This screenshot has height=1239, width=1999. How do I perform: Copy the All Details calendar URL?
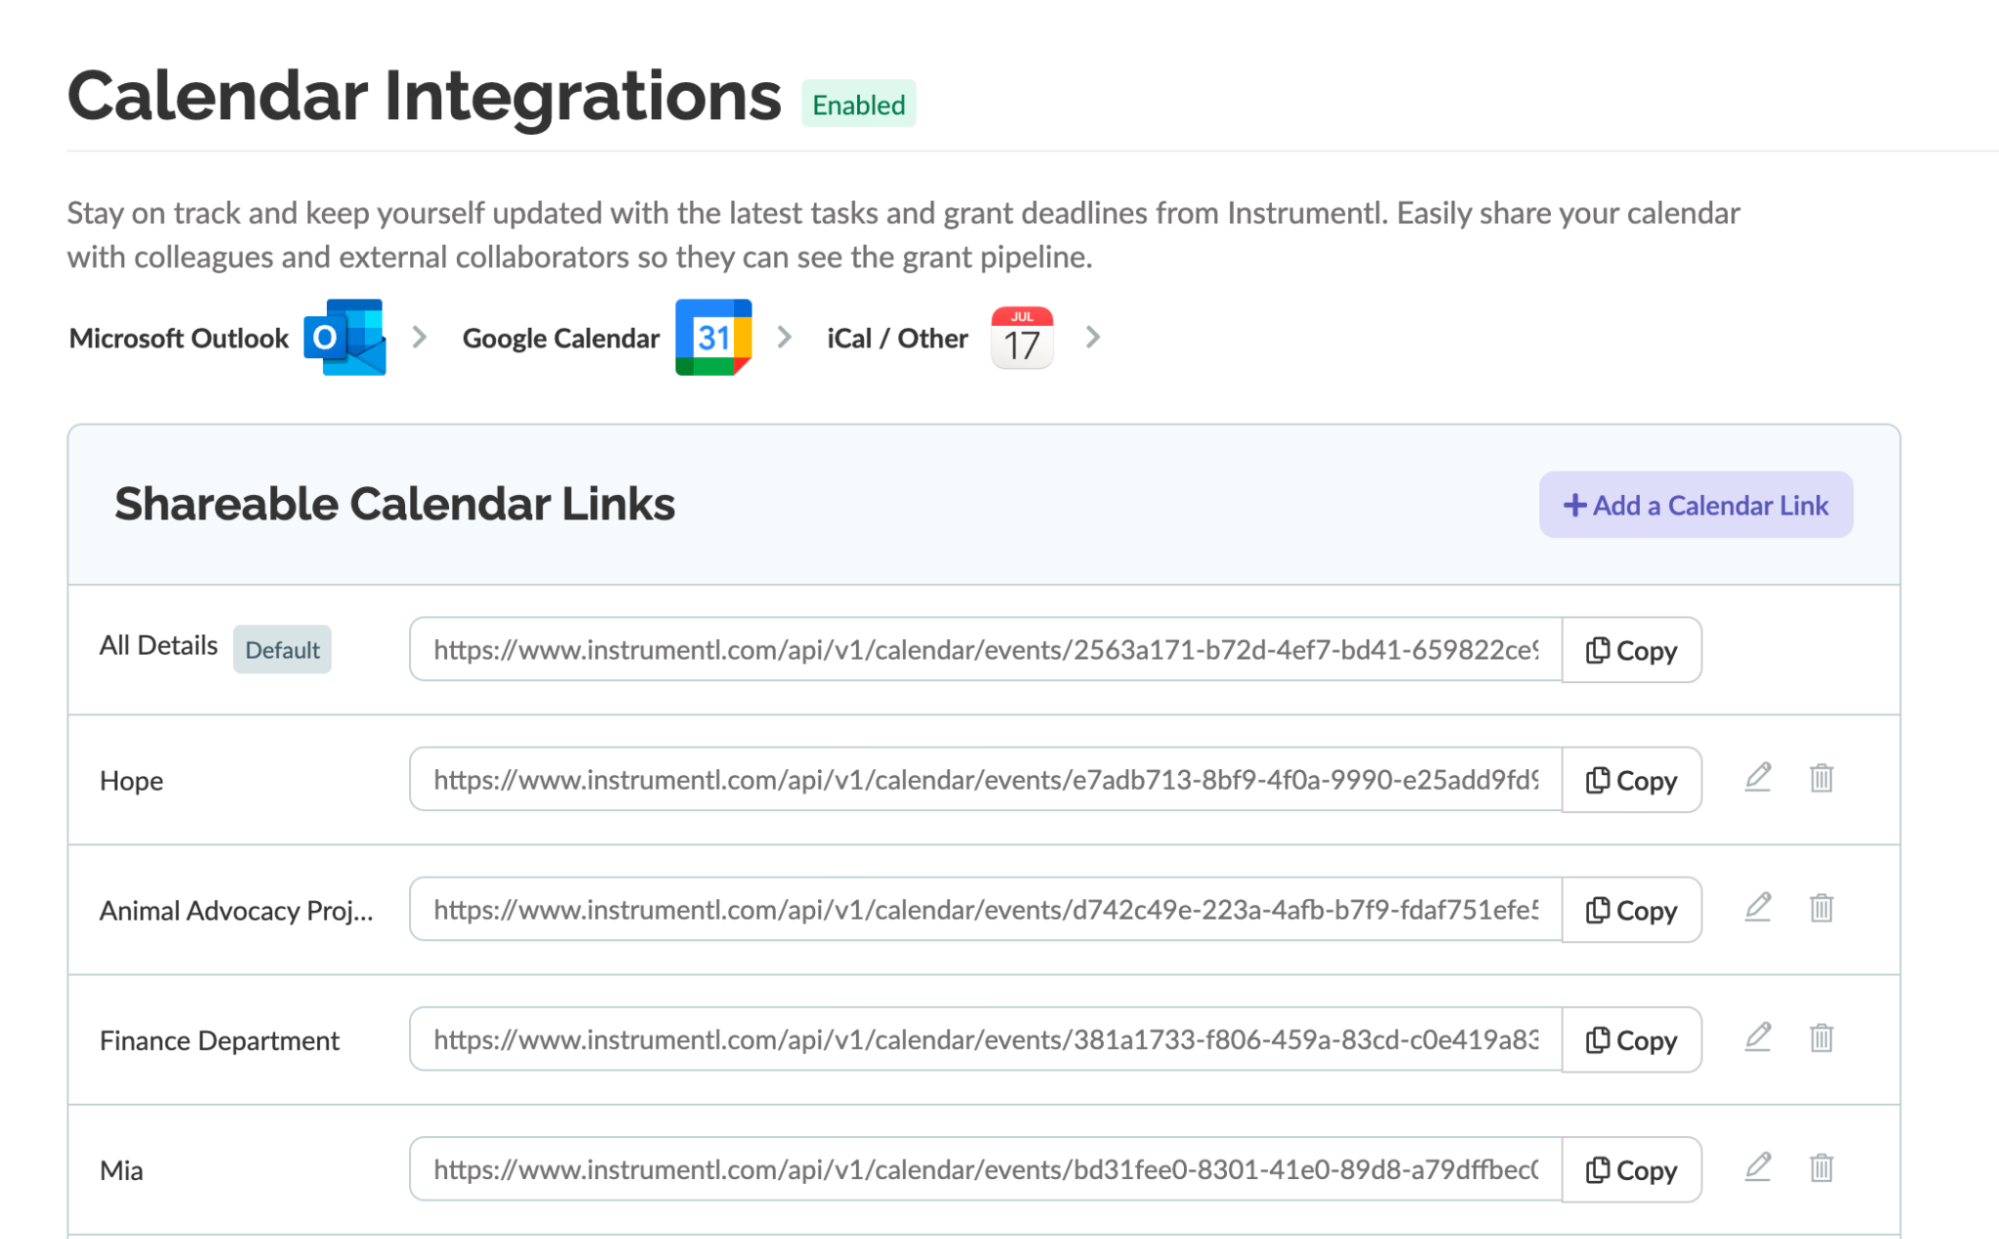(1631, 650)
